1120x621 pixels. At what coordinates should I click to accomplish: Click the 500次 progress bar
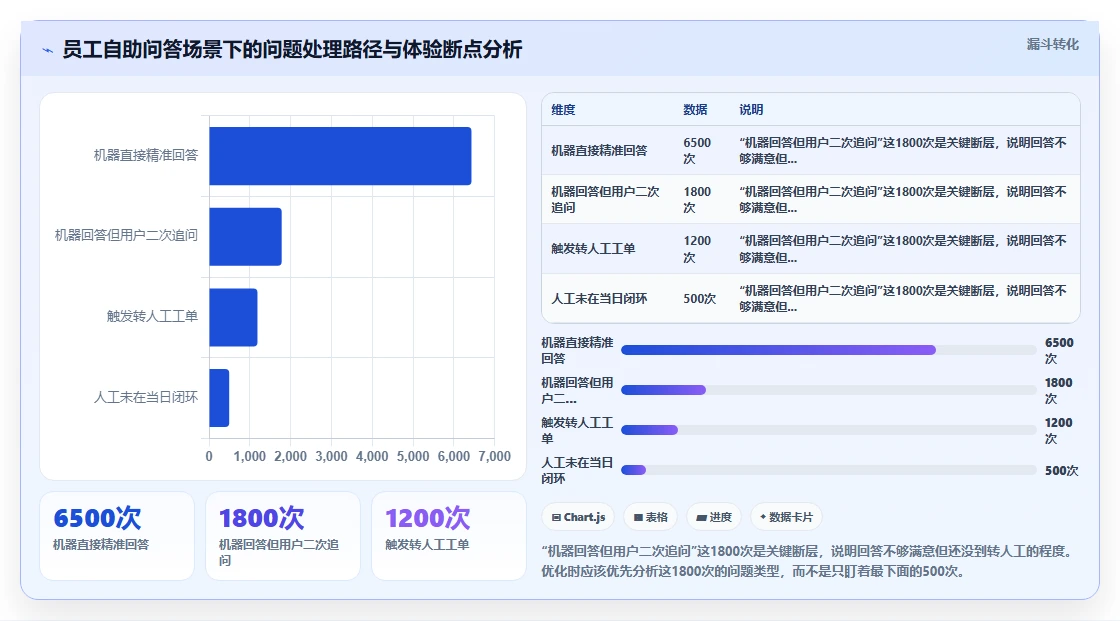[x=829, y=470]
